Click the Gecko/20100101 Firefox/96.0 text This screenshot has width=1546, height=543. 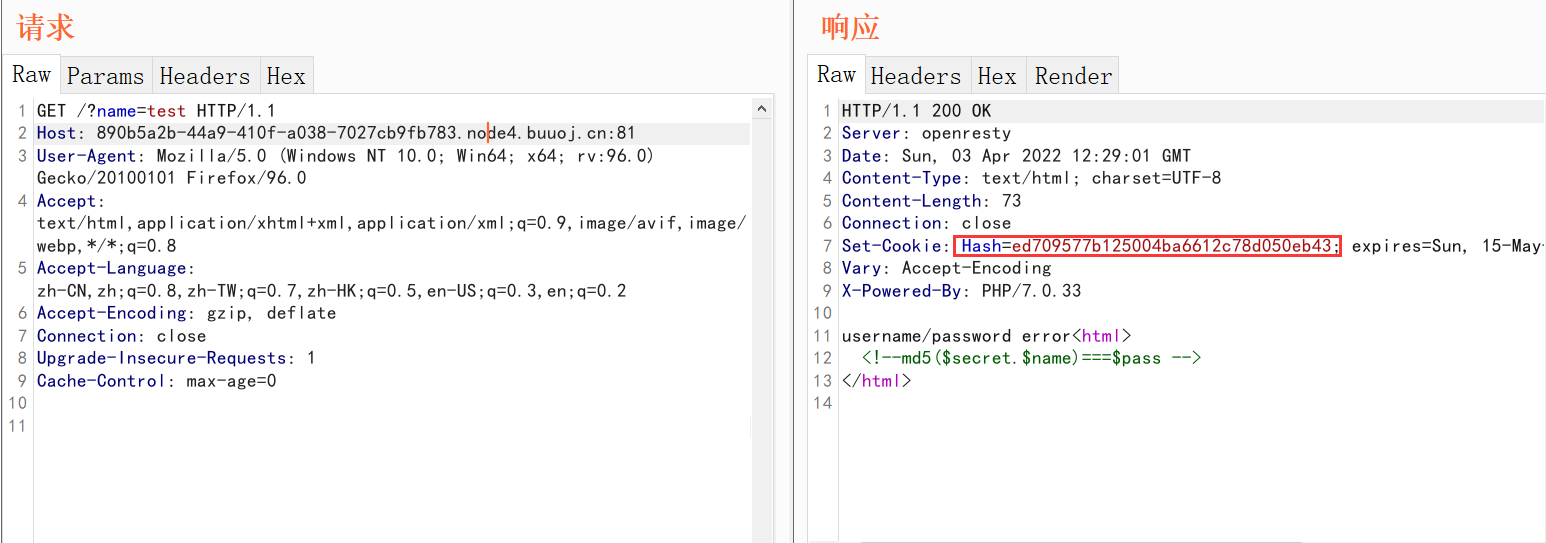pyautogui.click(x=171, y=178)
